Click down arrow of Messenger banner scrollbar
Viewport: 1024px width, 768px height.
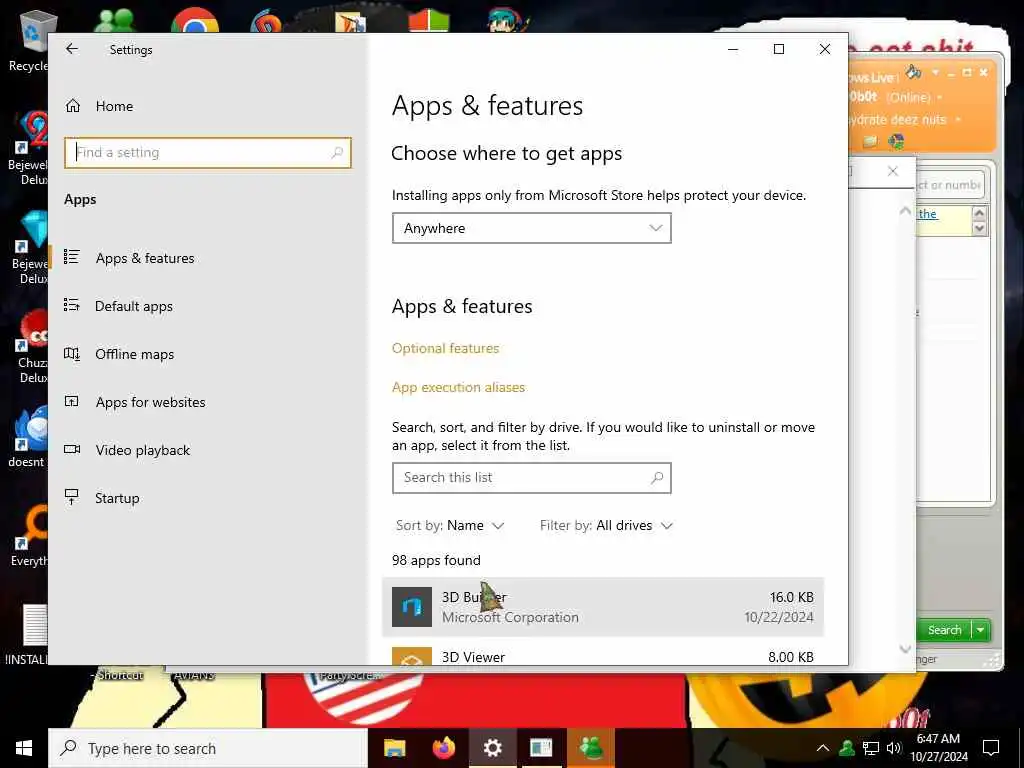coord(979,228)
